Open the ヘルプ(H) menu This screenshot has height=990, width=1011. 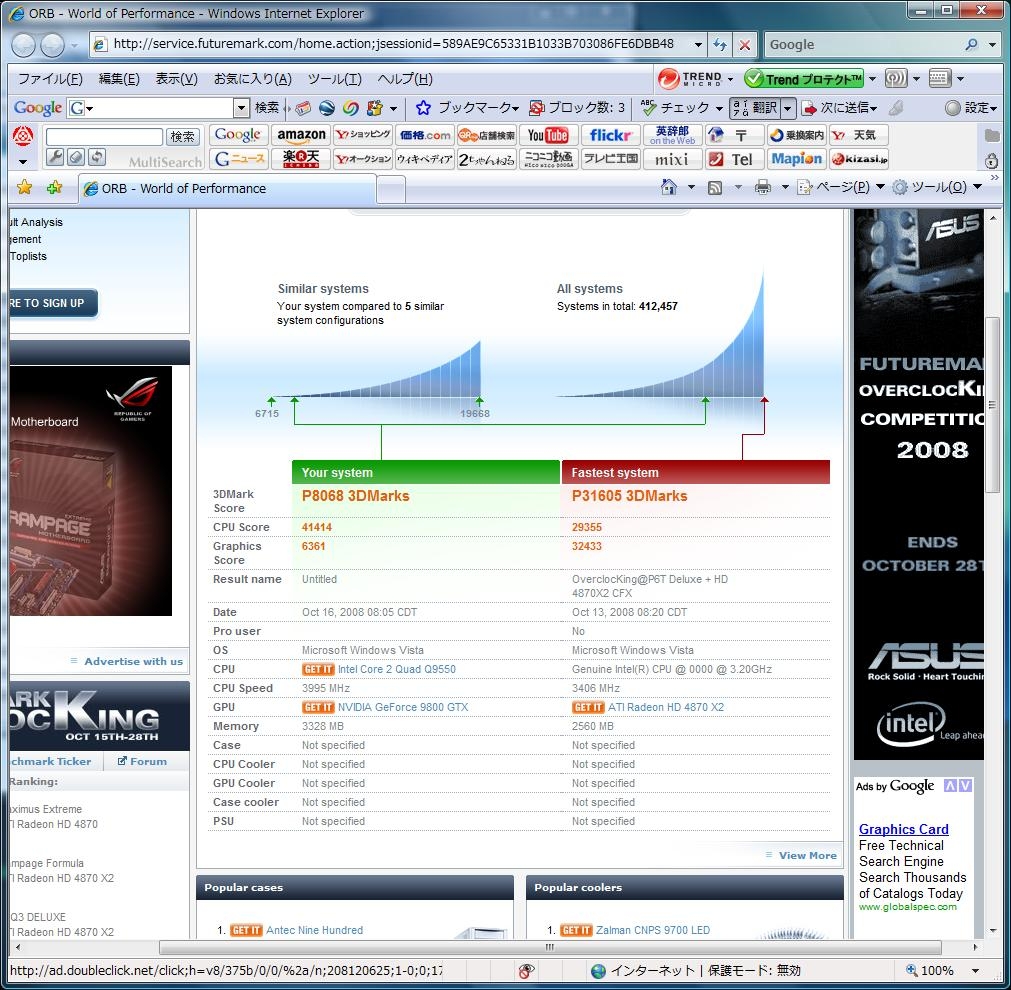(405, 79)
